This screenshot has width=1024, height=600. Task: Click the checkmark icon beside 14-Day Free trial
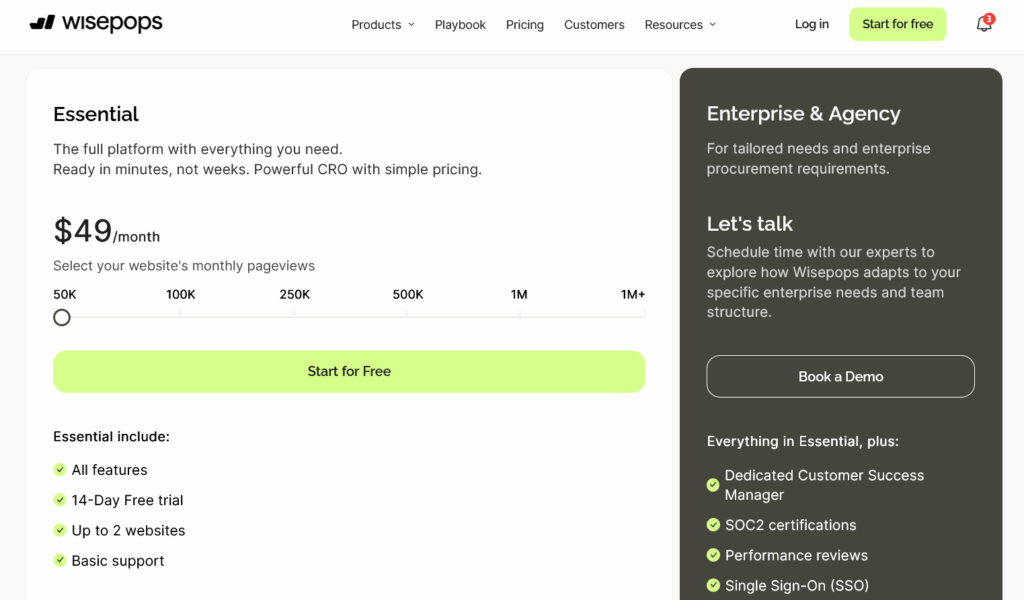tap(60, 500)
